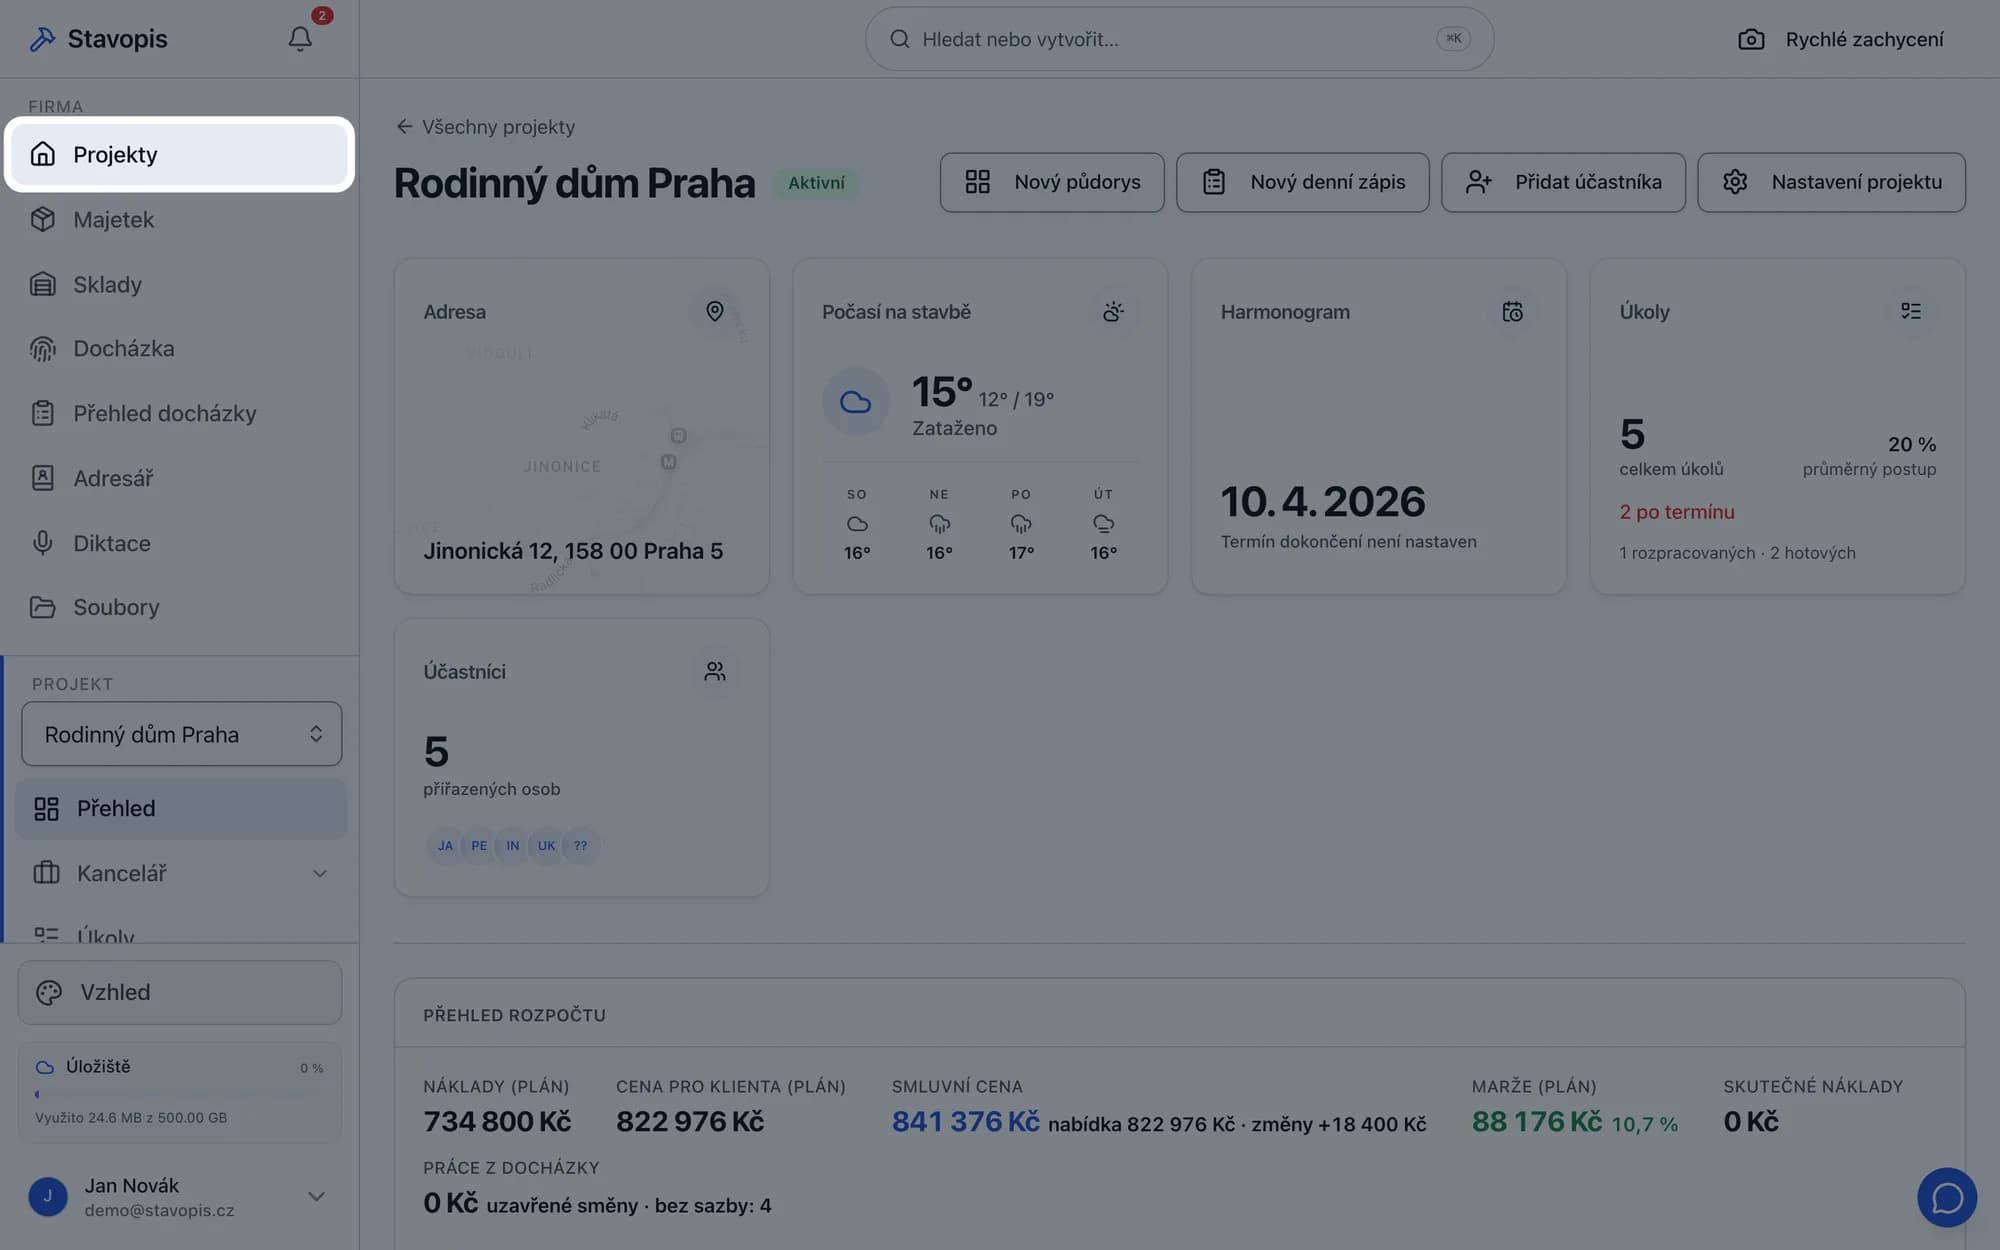Open the notifications bell
The height and width of the screenshot is (1250, 2000).
300,39
